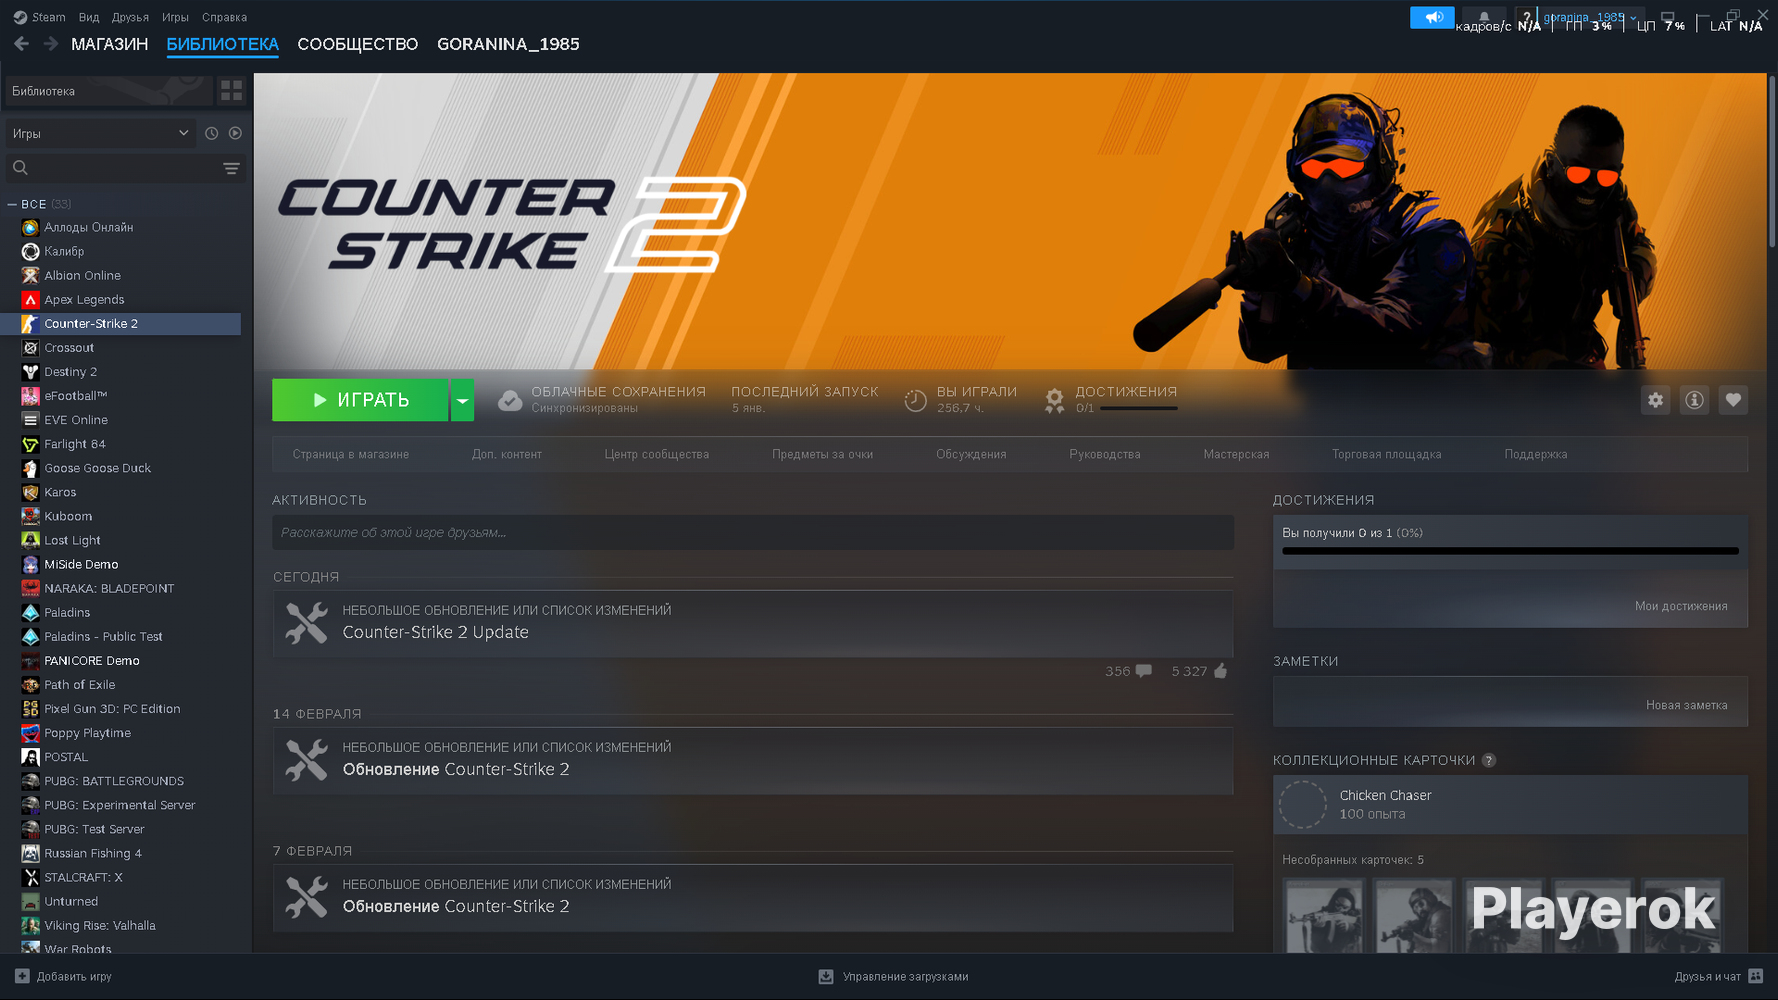Open the МАГАЗИН tab
Screen dimensions: 1778x1000
pyautogui.click(x=109, y=44)
